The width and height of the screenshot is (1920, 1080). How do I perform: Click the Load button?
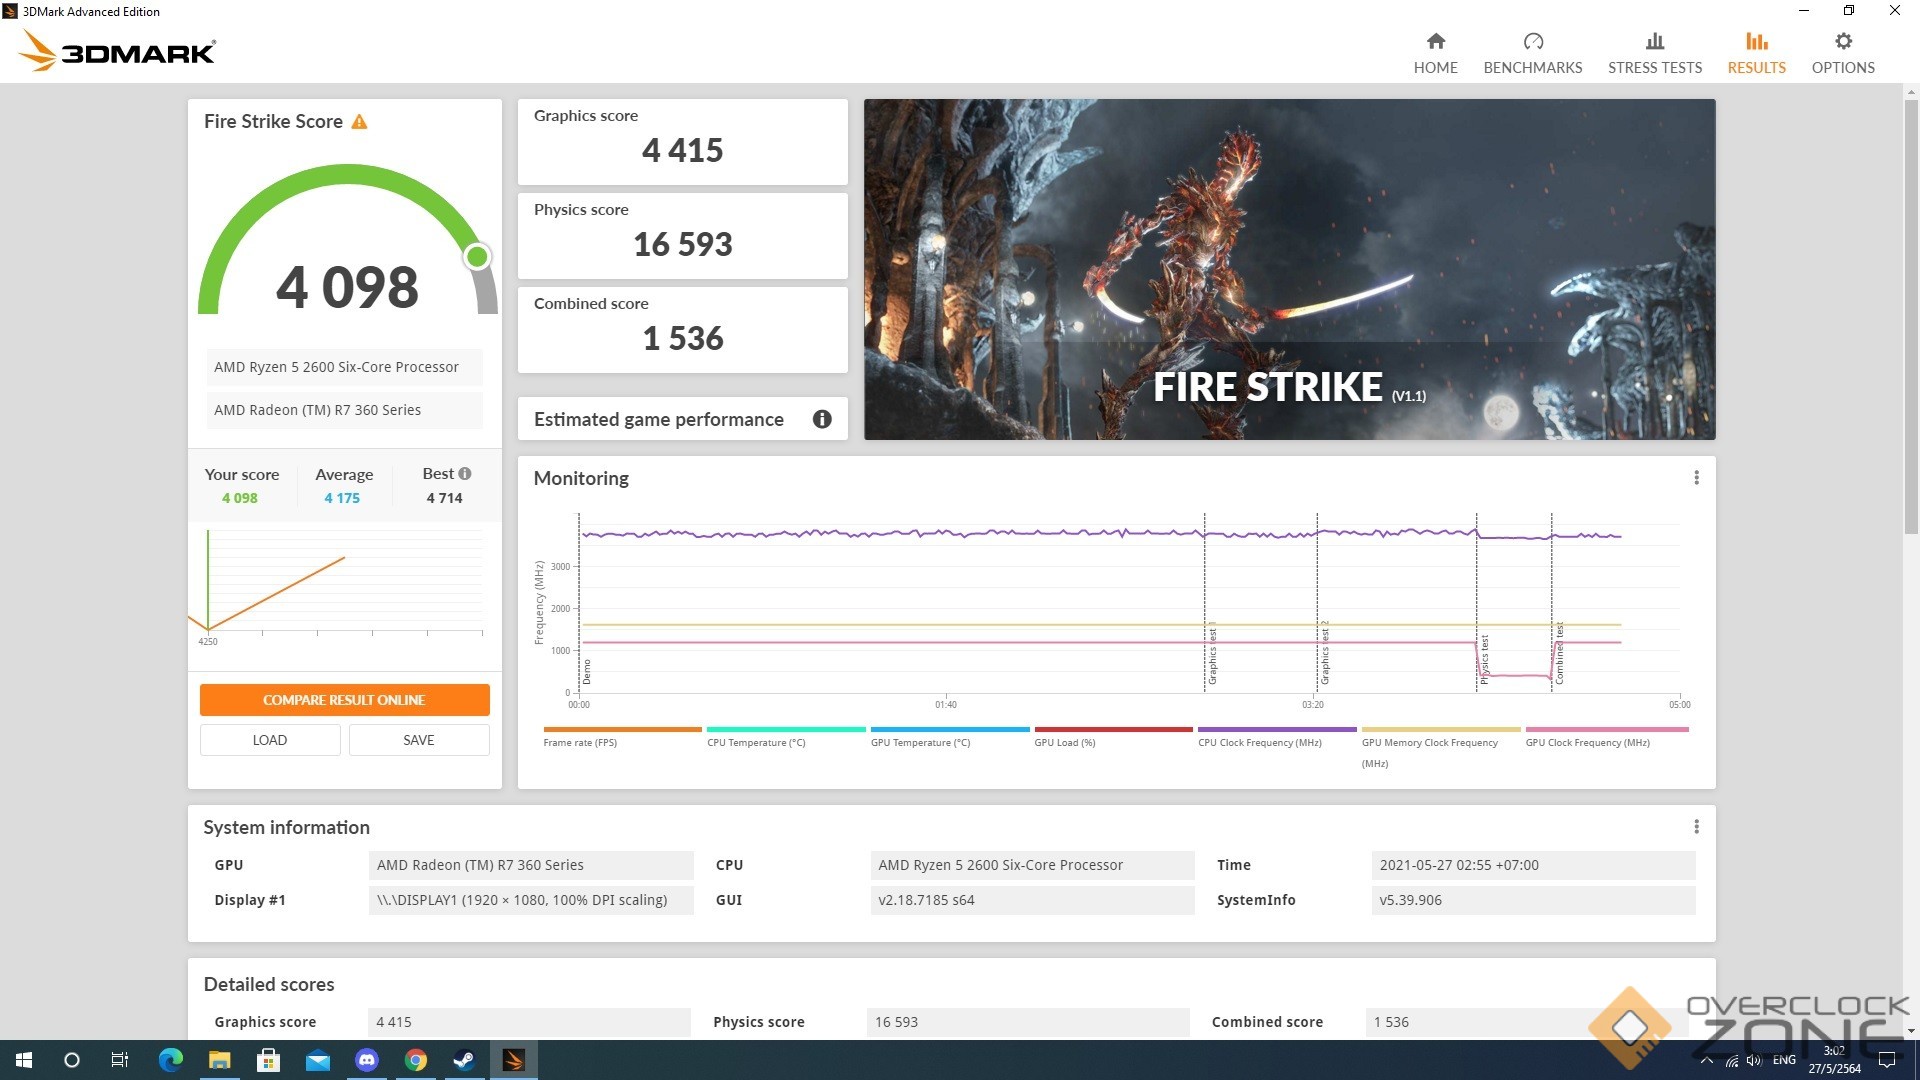click(270, 740)
